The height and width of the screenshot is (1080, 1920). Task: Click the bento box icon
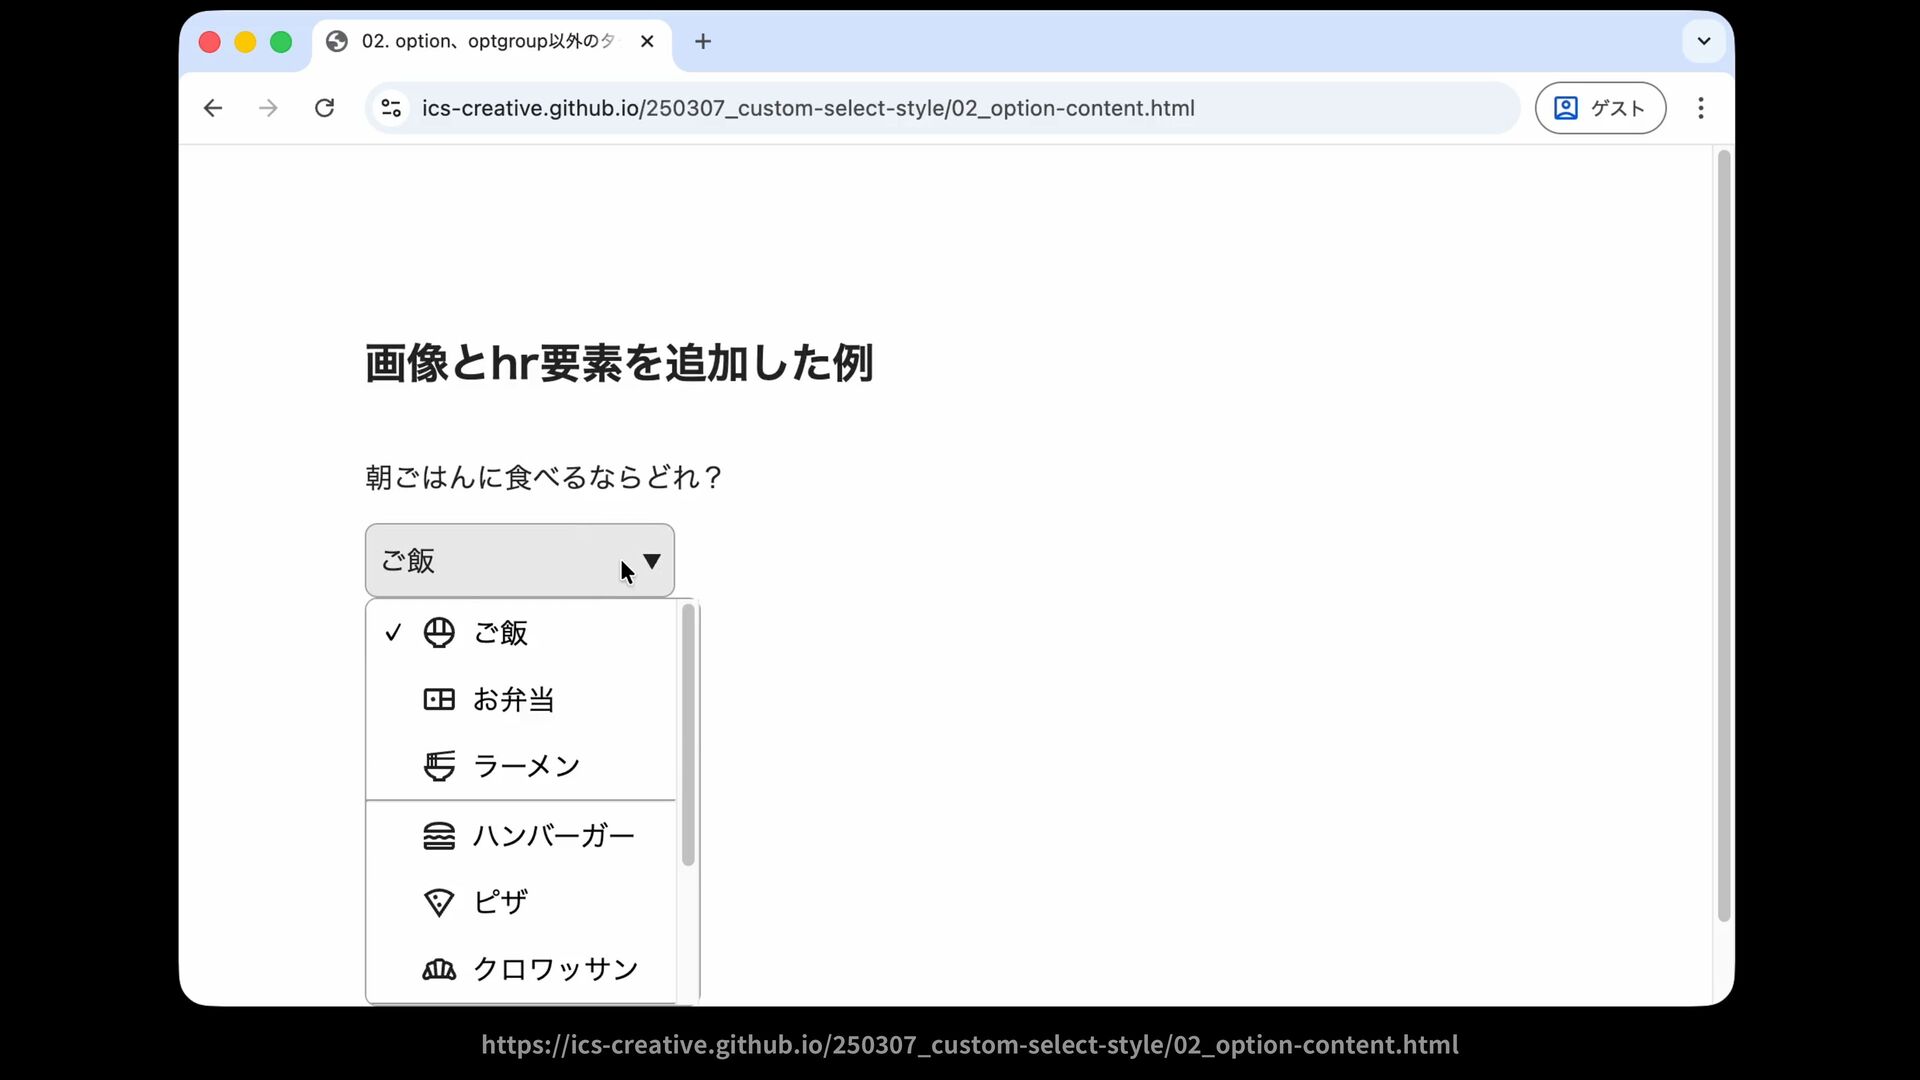(439, 699)
